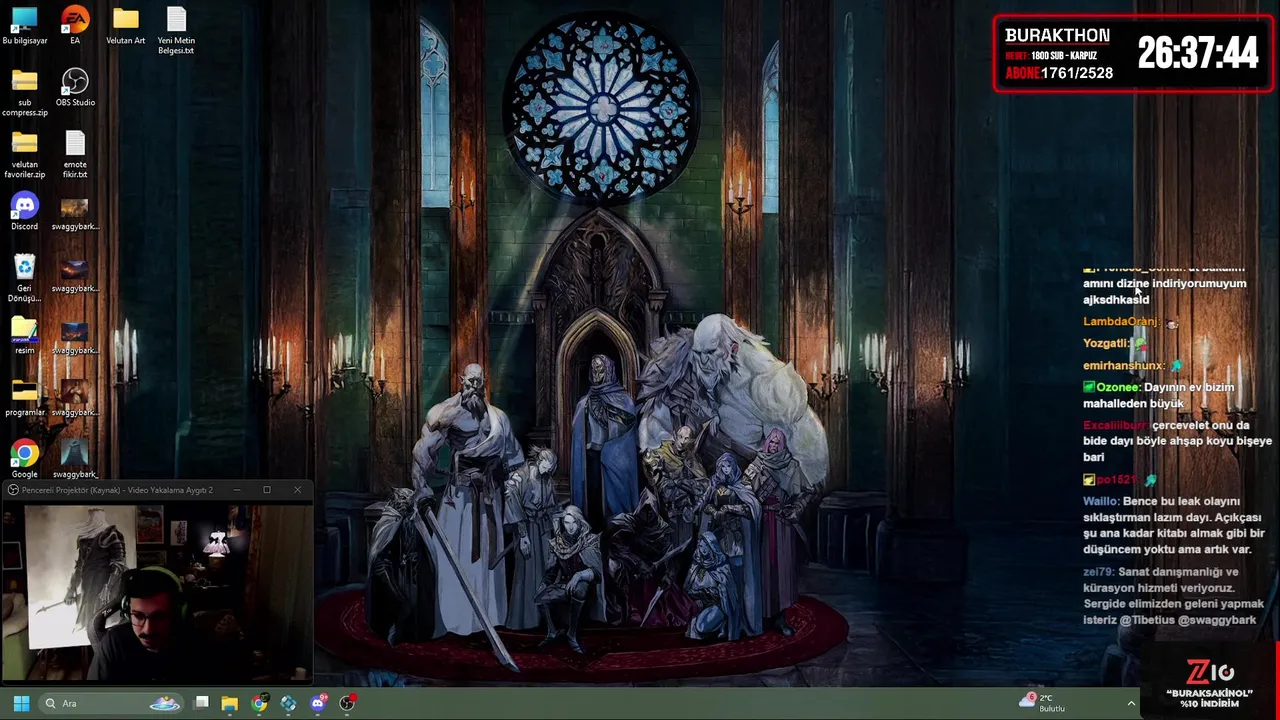Launch OBS Studio desktop shortcut
This screenshot has height=720, width=1280.
tap(75, 88)
